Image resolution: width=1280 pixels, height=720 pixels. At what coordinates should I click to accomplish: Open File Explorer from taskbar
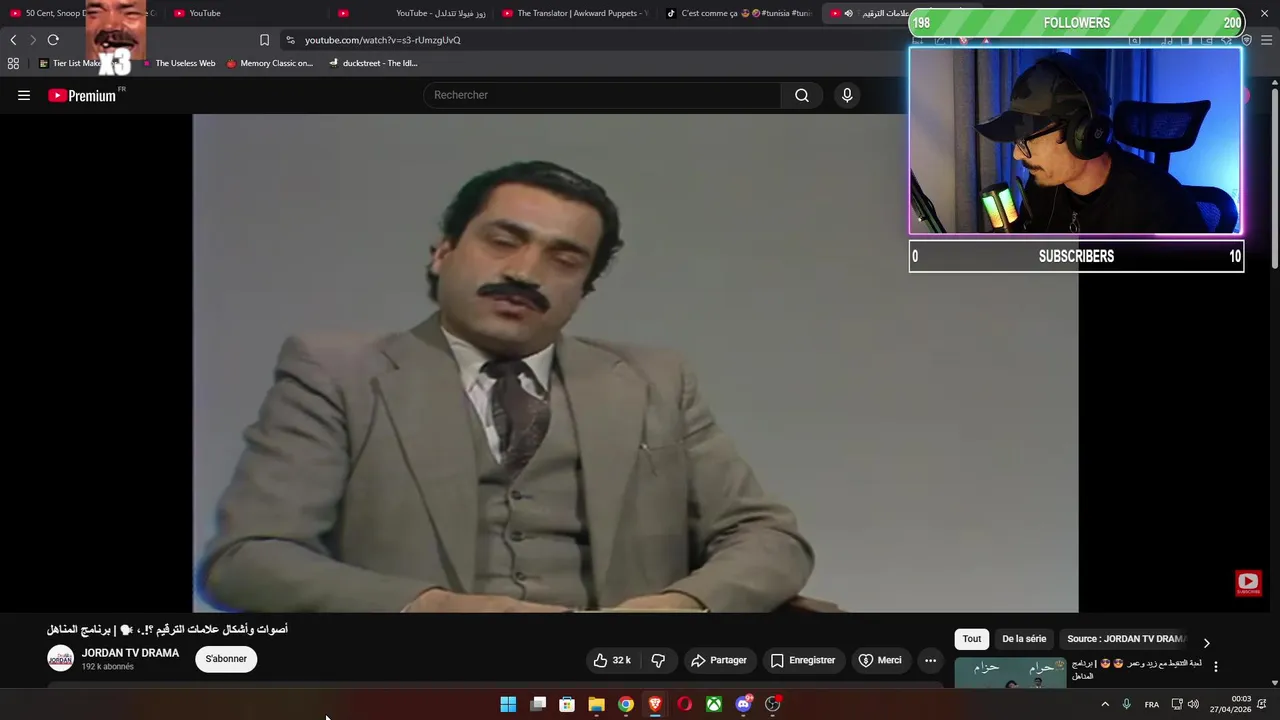pos(597,704)
